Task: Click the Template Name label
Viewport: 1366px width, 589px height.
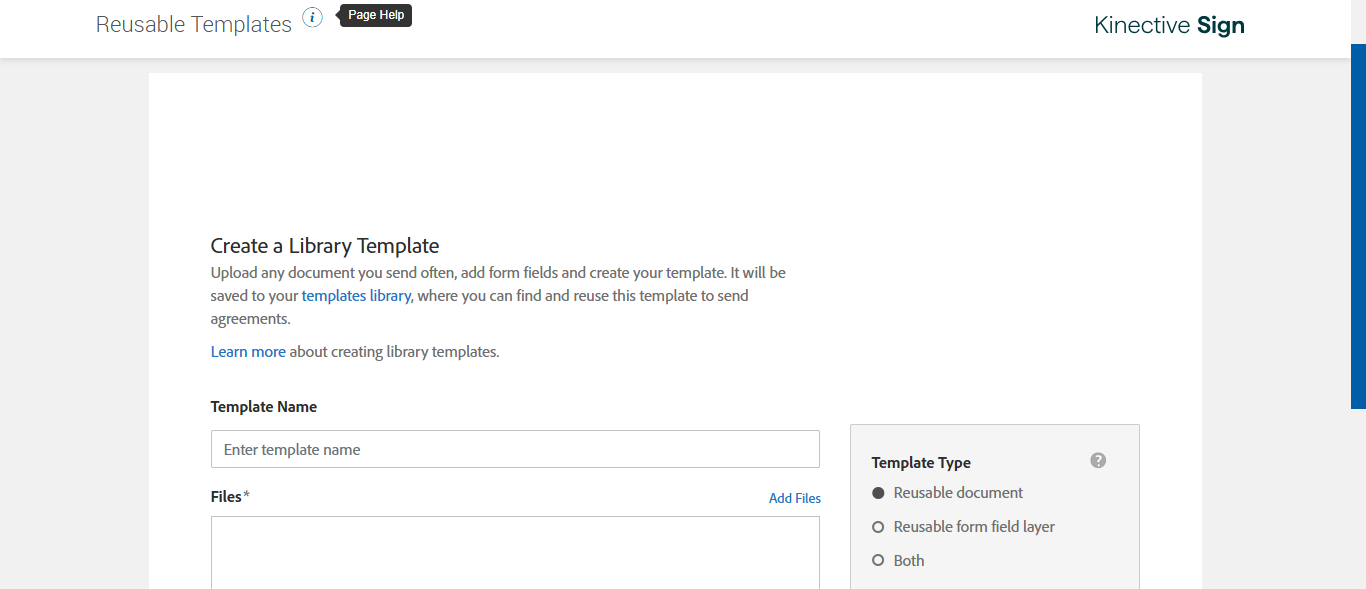Action: pyautogui.click(x=264, y=407)
